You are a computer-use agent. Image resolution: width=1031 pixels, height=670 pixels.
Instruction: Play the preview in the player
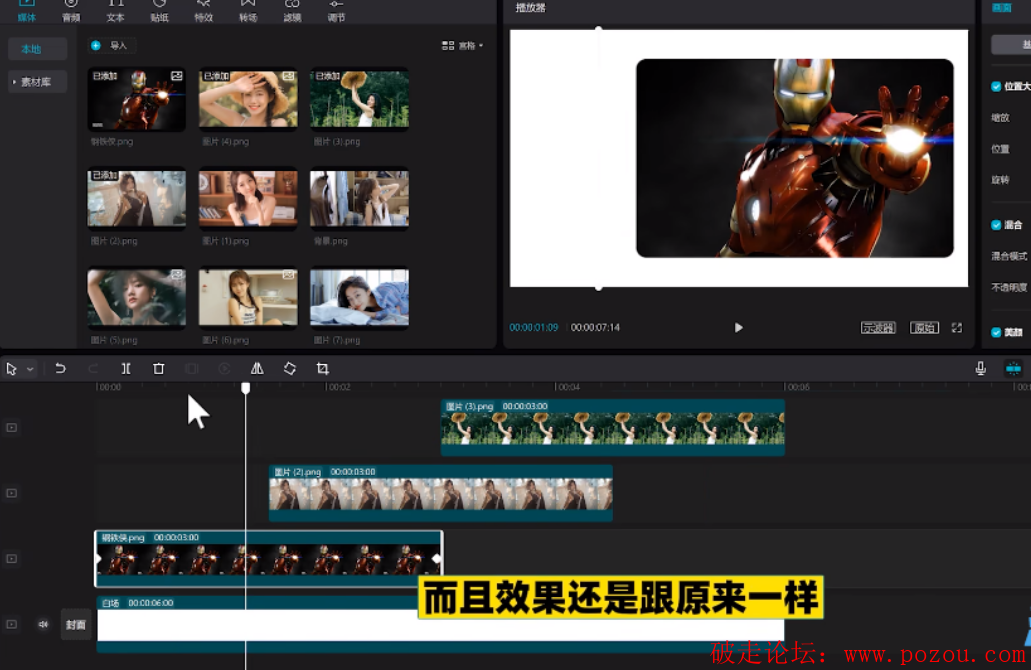coord(738,328)
